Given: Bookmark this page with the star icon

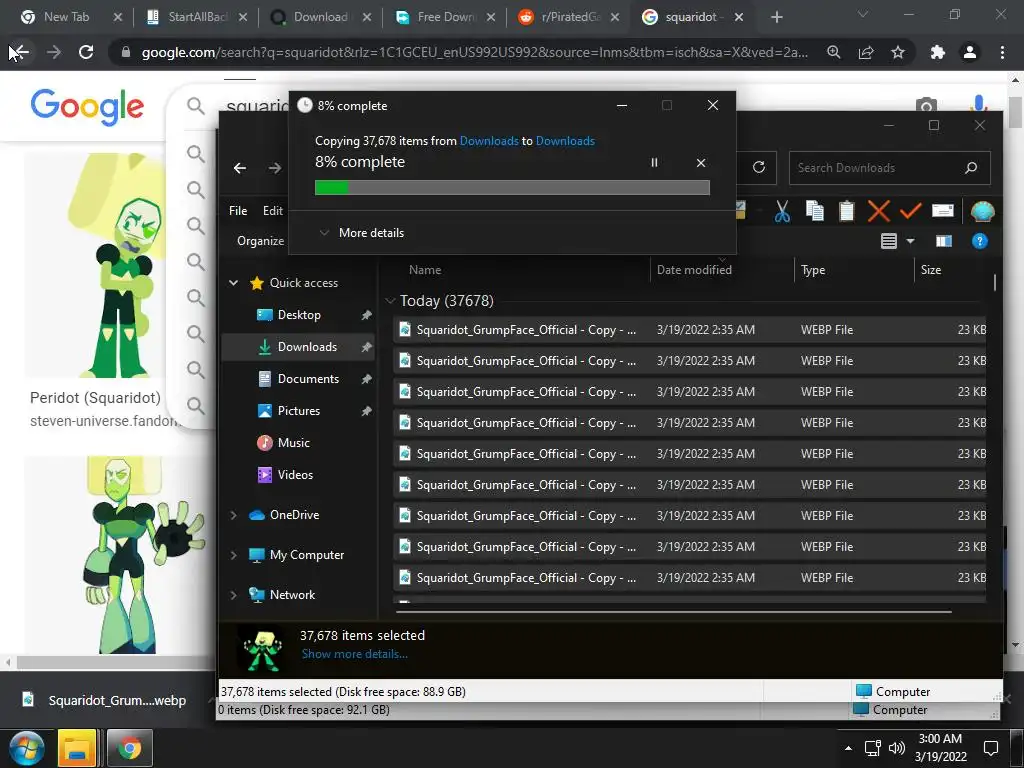Looking at the screenshot, I should [x=898, y=52].
